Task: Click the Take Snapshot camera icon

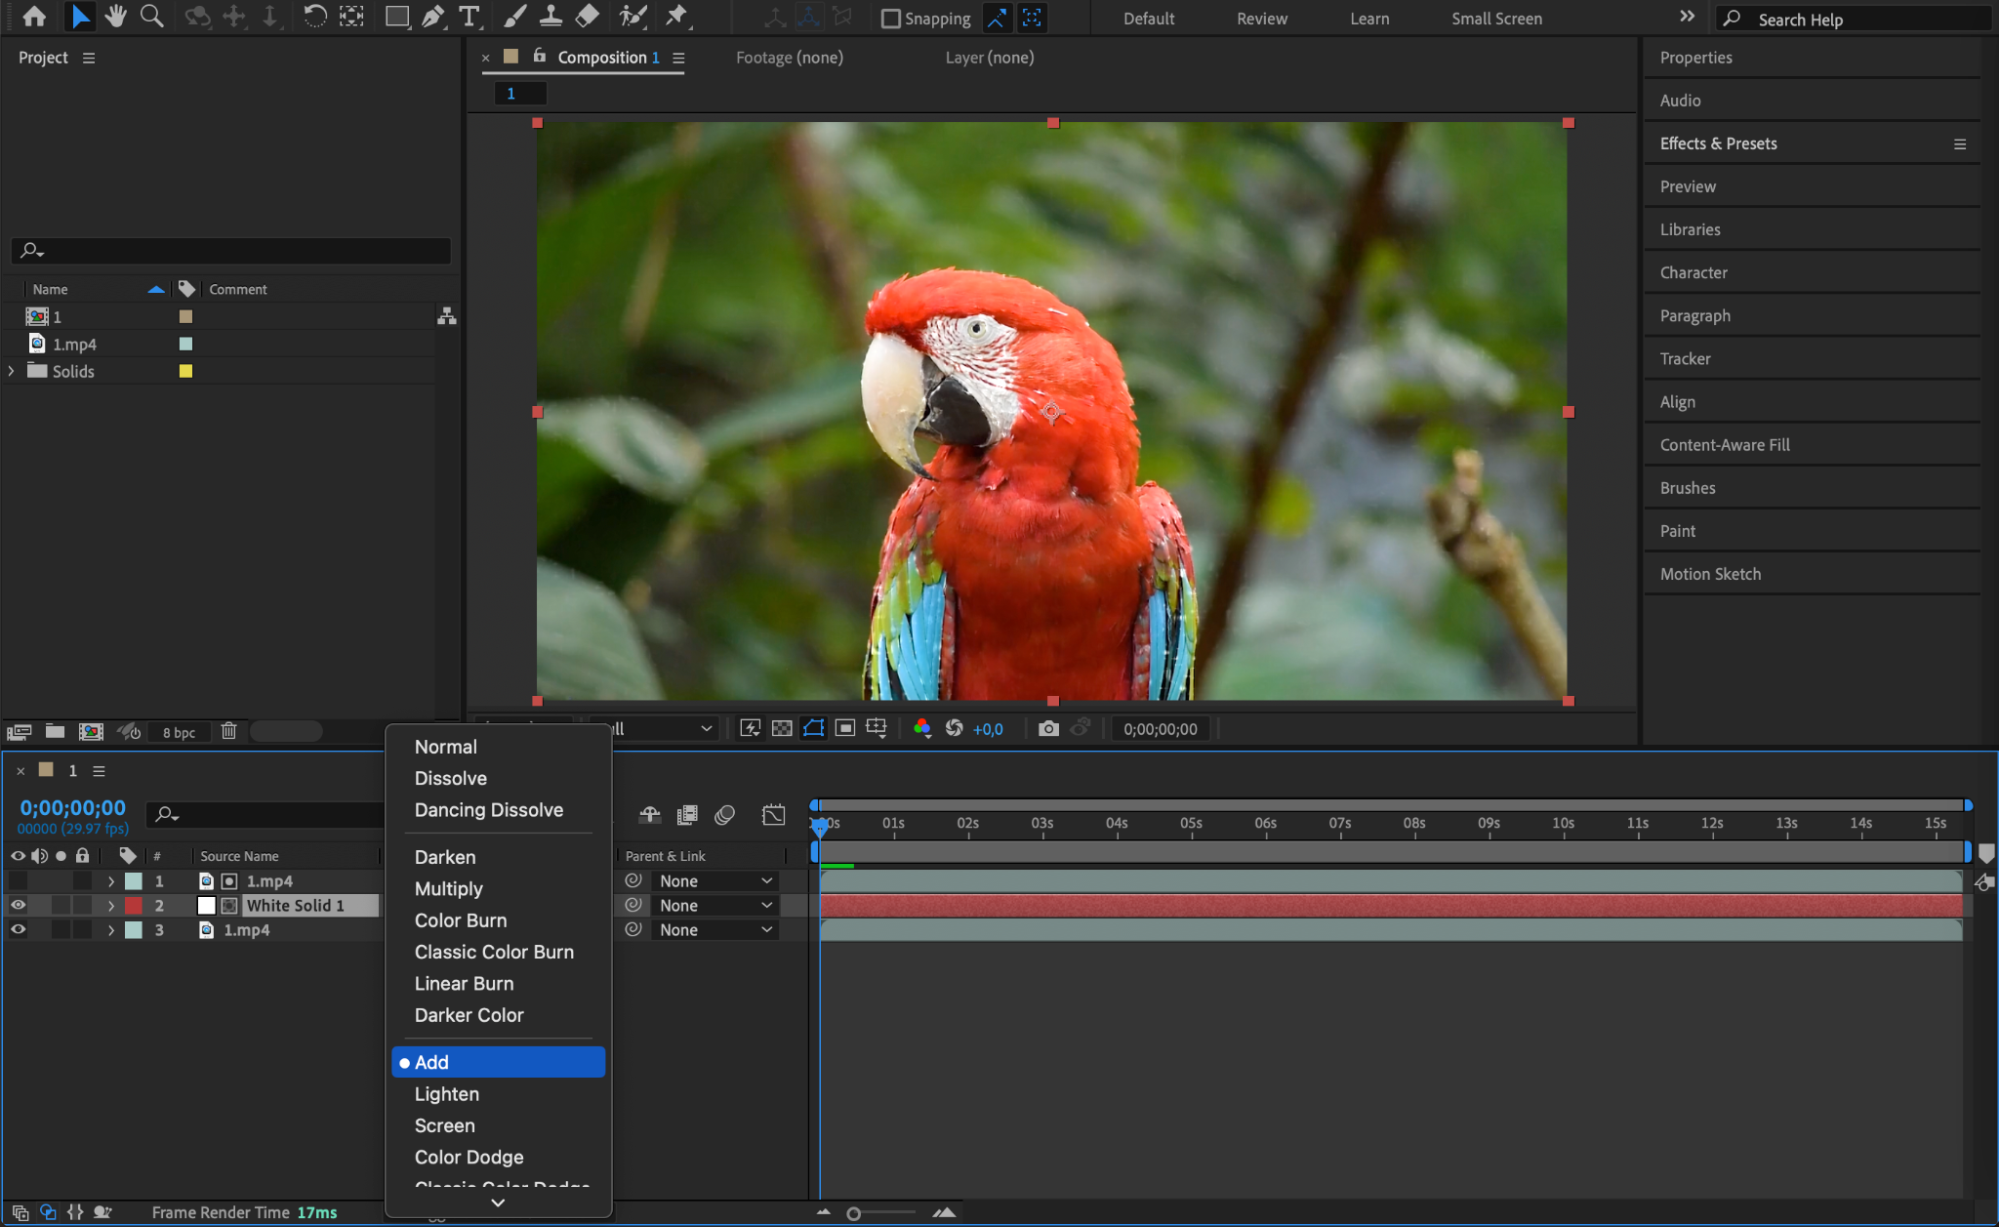Action: pos(1048,729)
